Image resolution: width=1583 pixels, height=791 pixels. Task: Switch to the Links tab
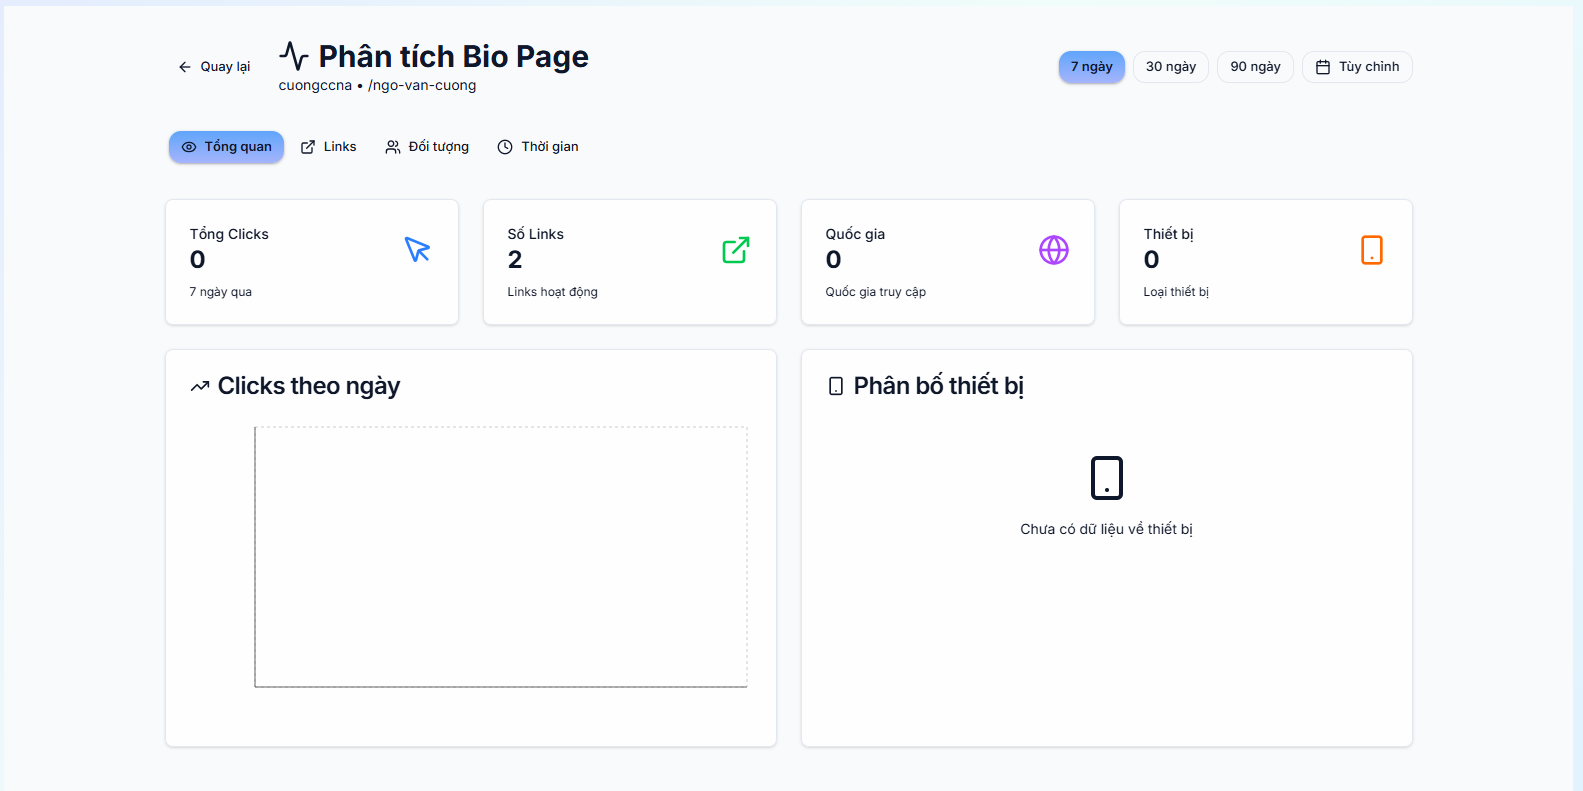[328, 147]
